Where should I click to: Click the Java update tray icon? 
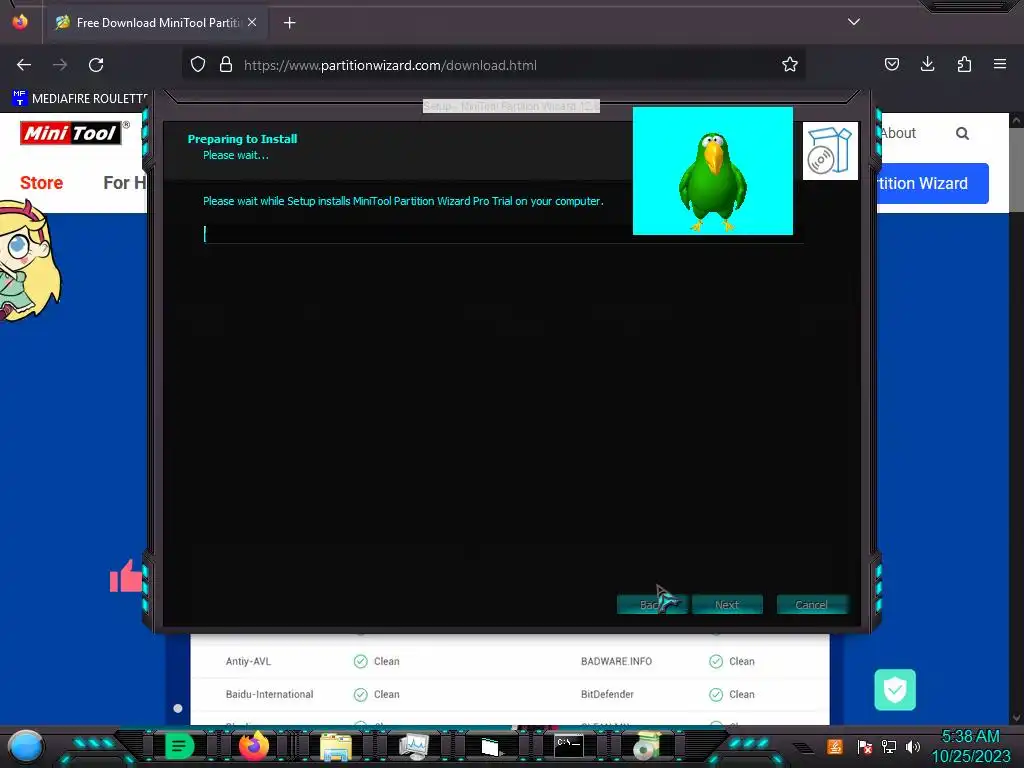835,746
